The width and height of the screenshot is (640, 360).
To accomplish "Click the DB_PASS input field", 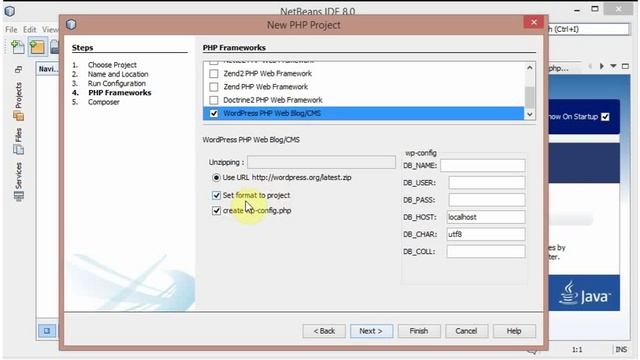I will click(487, 200).
